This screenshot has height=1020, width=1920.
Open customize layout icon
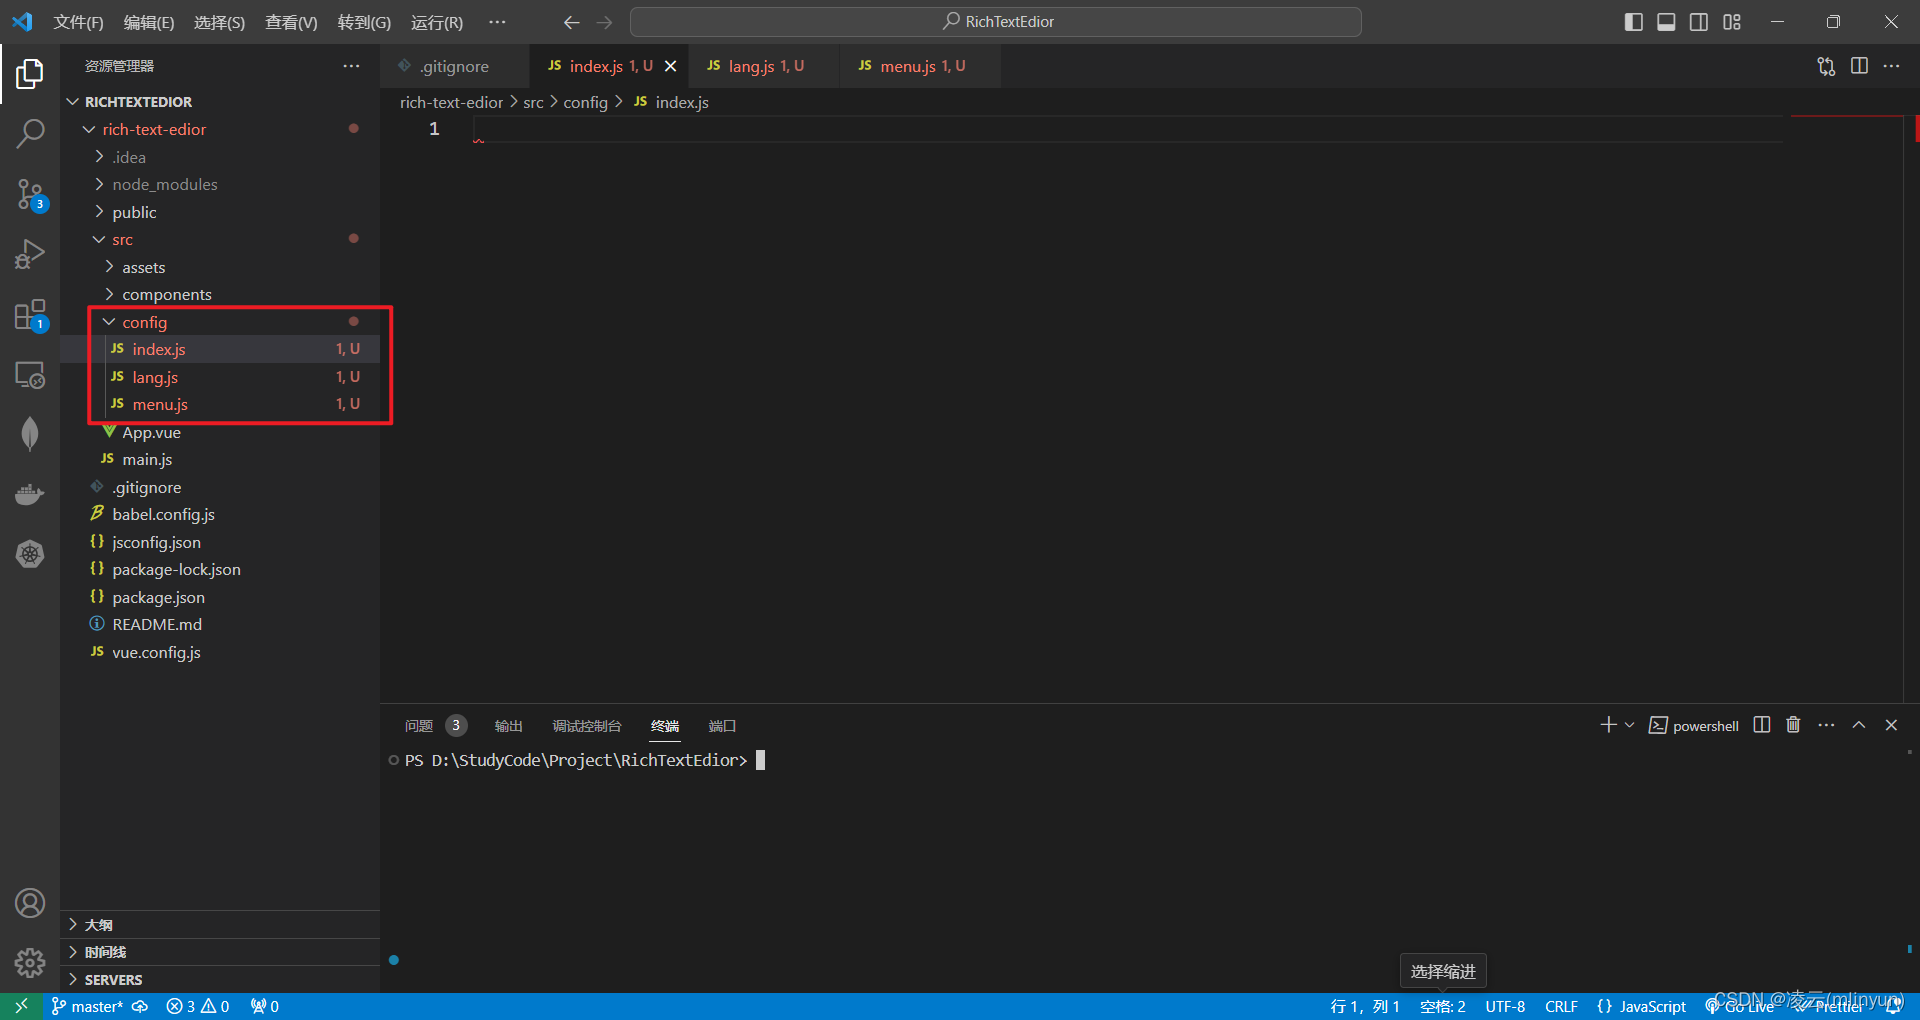[1732, 22]
